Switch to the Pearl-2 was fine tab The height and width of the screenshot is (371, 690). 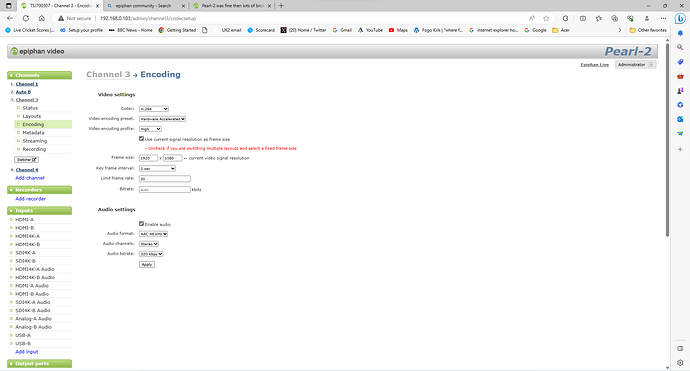pos(232,6)
